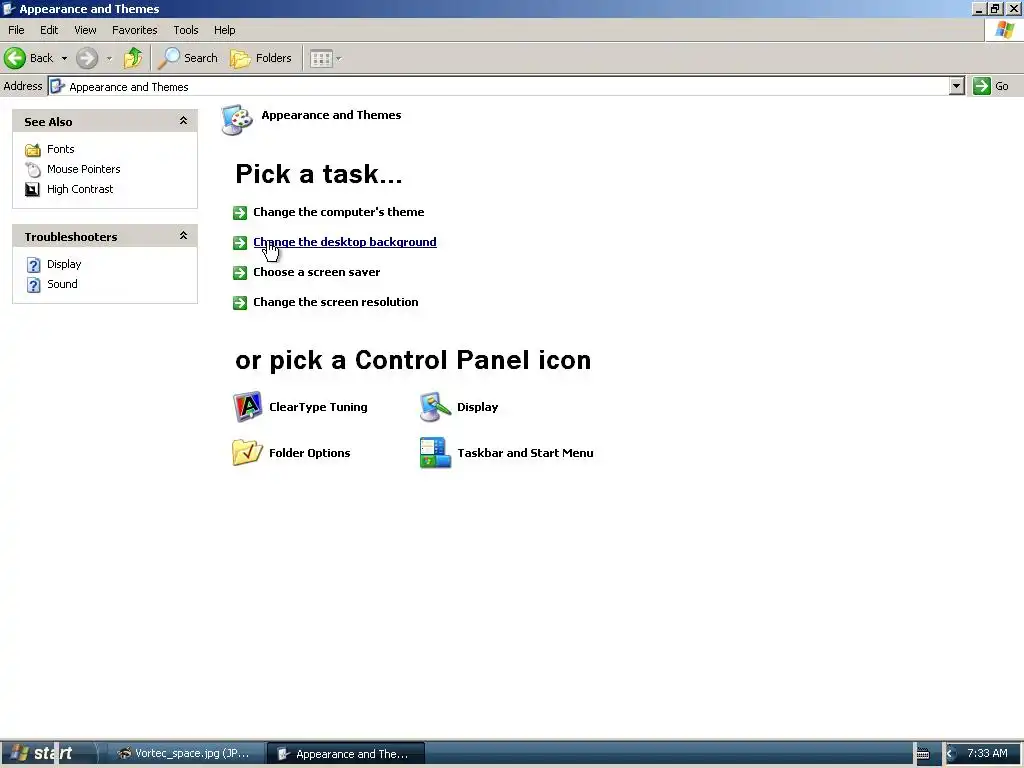The width and height of the screenshot is (1024, 768).
Task: Open the Fonts link
Action: coord(61,149)
